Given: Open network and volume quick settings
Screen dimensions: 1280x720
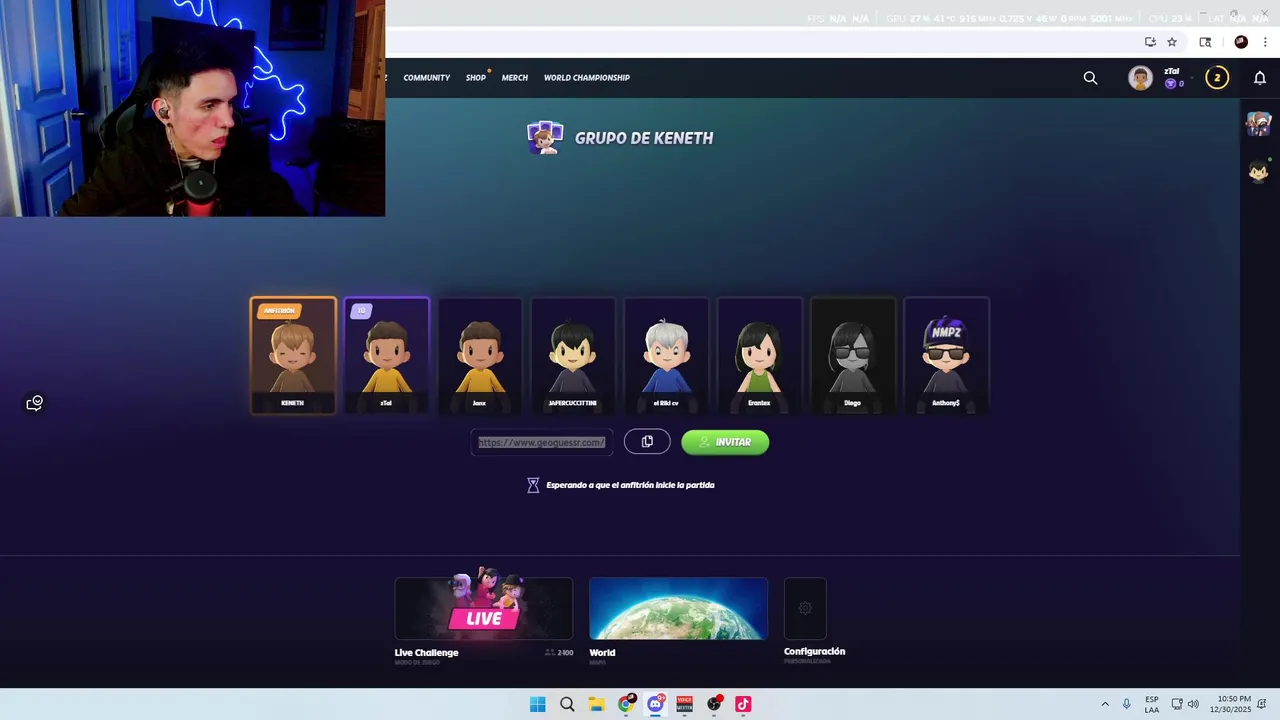Looking at the screenshot, I should (1185, 704).
